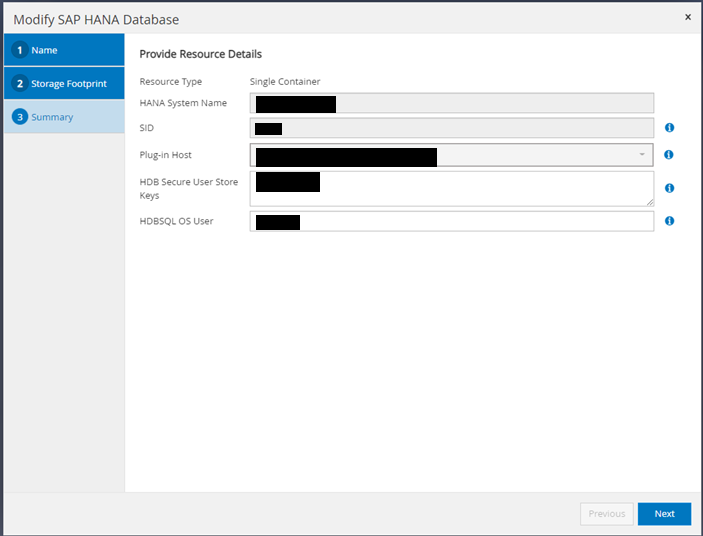Click the info icon beside SID field
Viewport: 703px width, 536px height.
click(x=669, y=128)
